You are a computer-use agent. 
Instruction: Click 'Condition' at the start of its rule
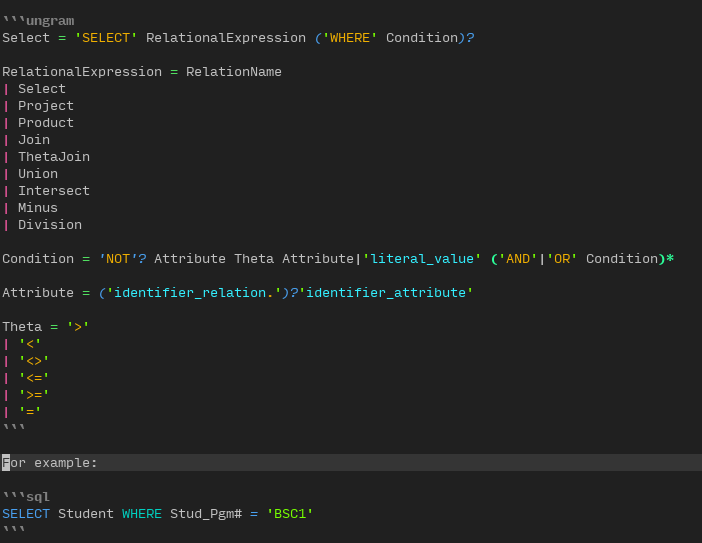click(x=38, y=259)
